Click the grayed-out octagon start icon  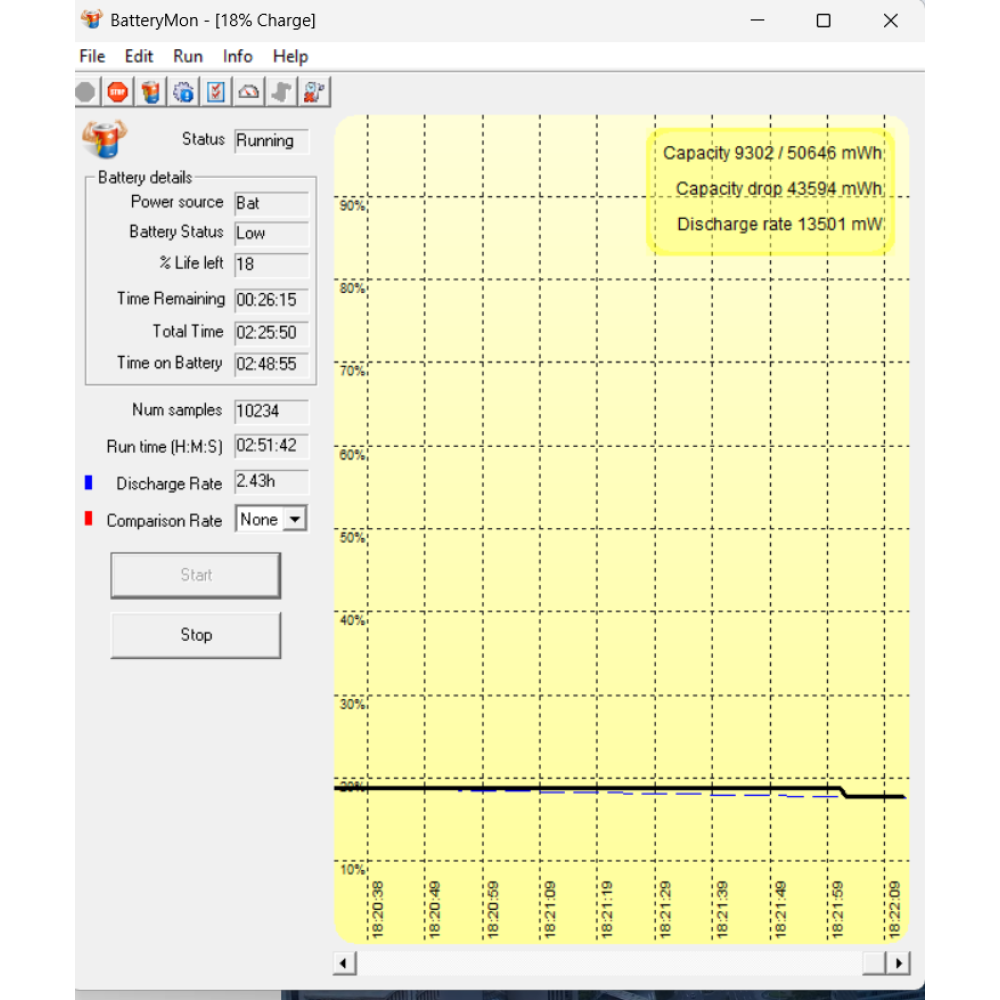pos(86,93)
